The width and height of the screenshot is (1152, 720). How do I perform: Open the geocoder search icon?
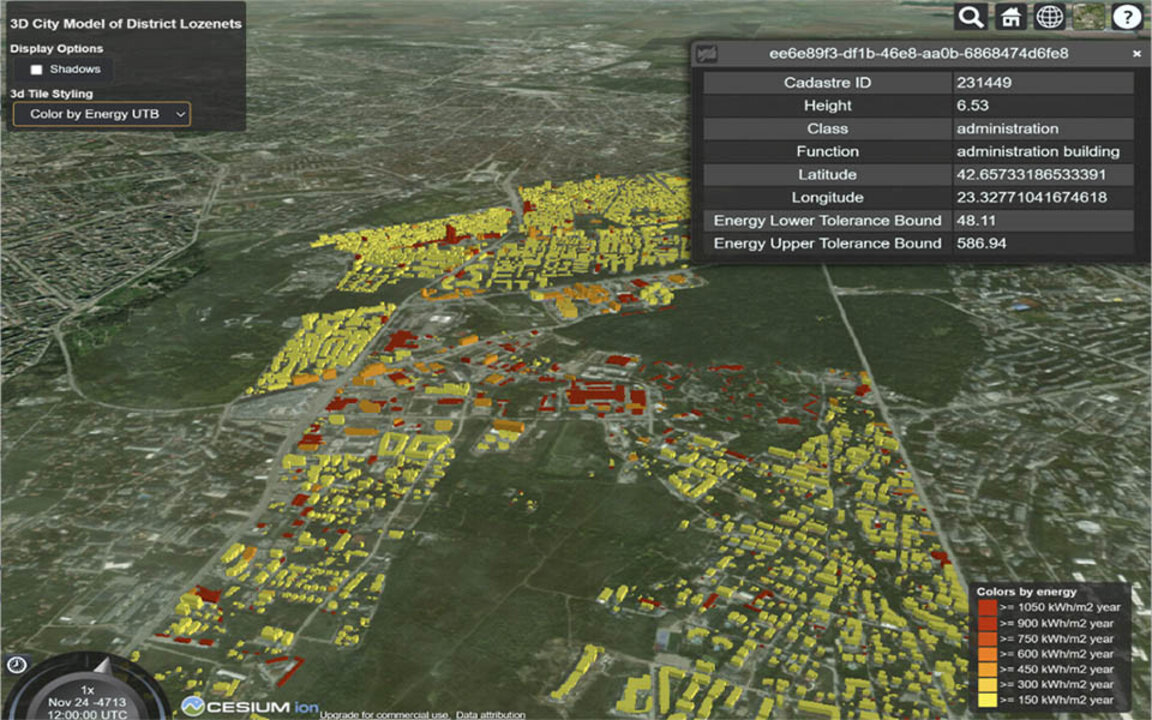click(971, 17)
